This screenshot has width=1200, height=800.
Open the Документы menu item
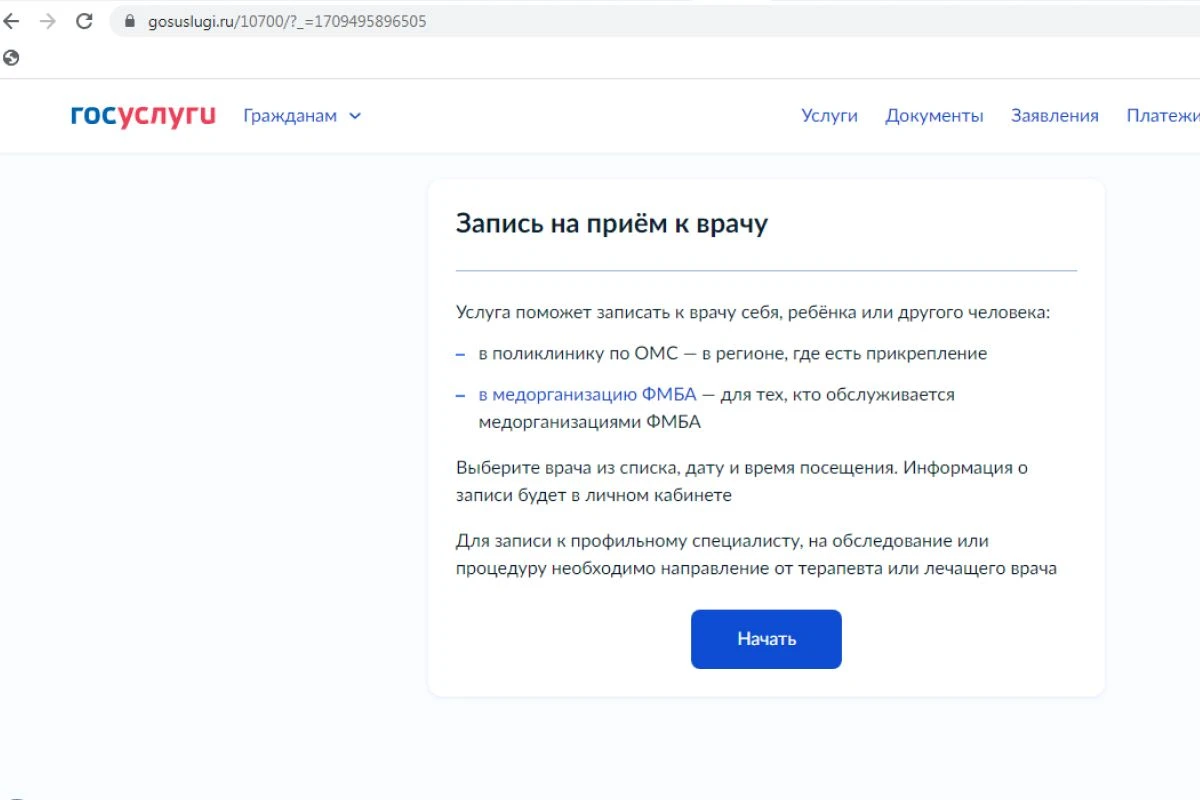point(934,116)
